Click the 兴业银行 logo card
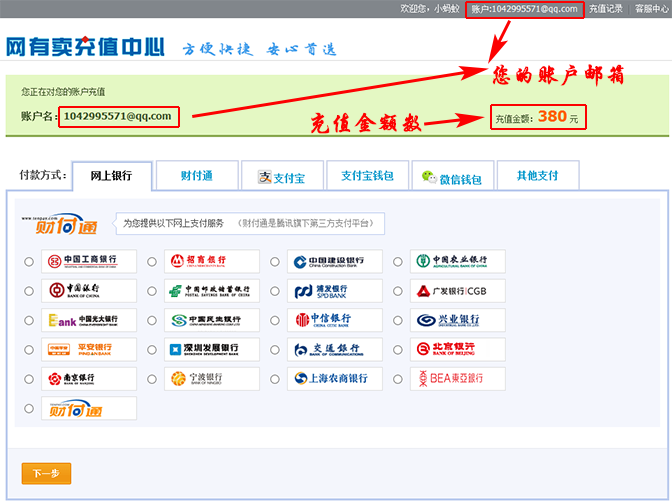 pyautogui.click(x=458, y=320)
